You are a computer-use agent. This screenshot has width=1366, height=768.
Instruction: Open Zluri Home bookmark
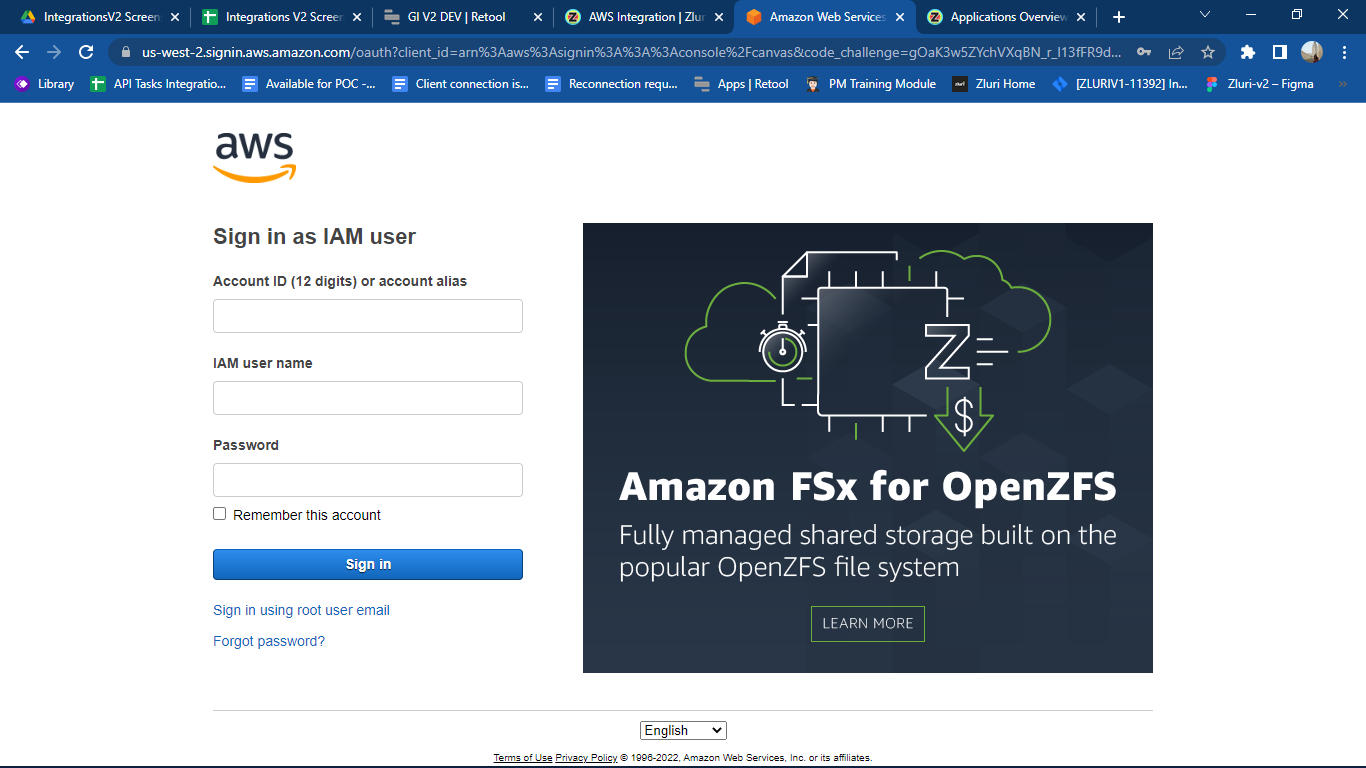point(994,84)
